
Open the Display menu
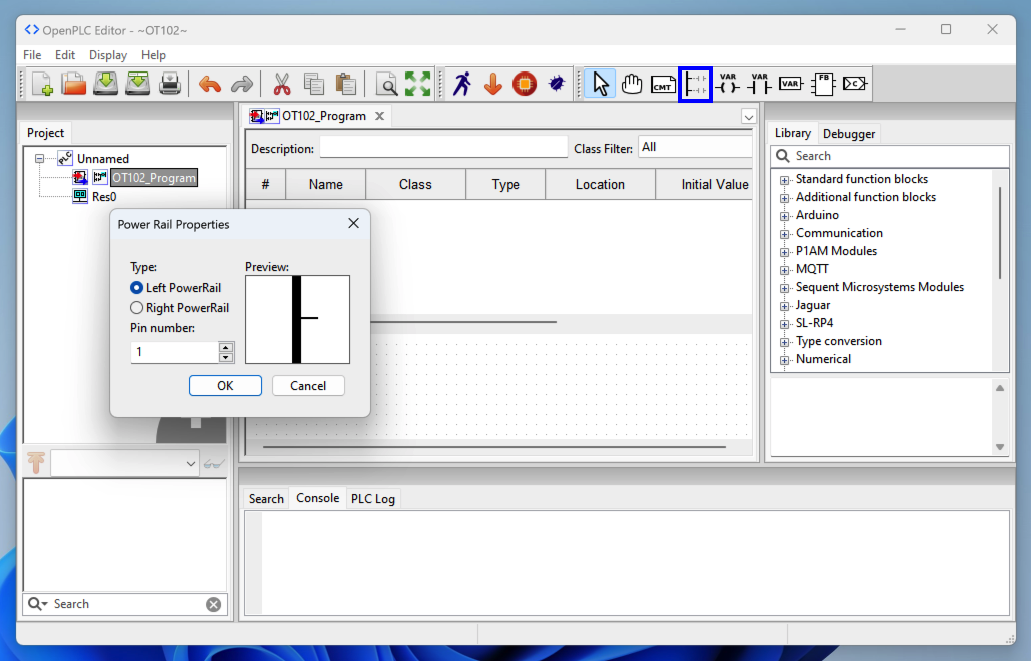(x=108, y=55)
